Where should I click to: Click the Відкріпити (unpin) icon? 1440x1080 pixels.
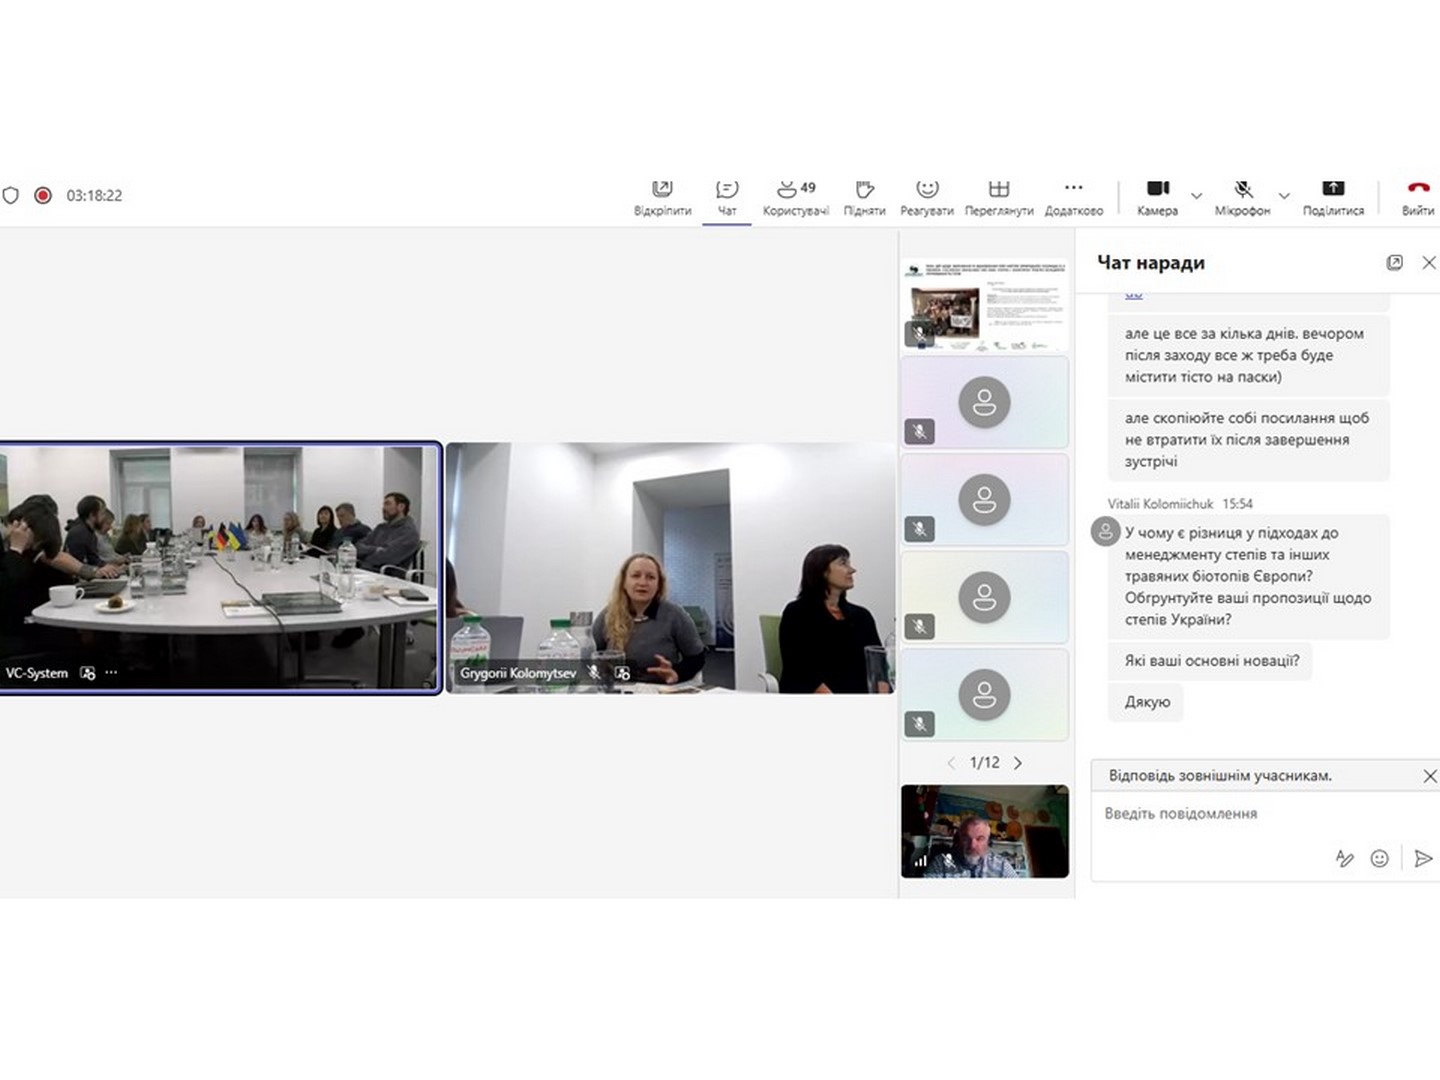(662, 196)
